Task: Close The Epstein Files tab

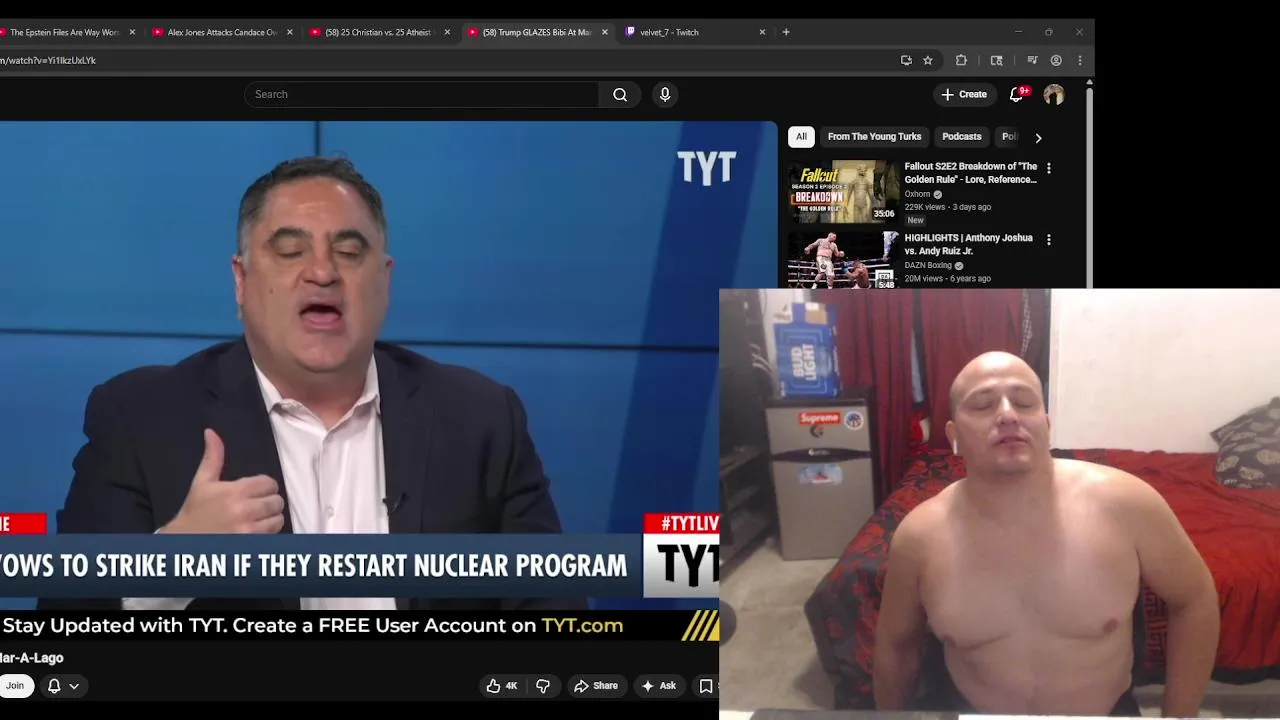Action: pyautogui.click(x=132, y=32)
